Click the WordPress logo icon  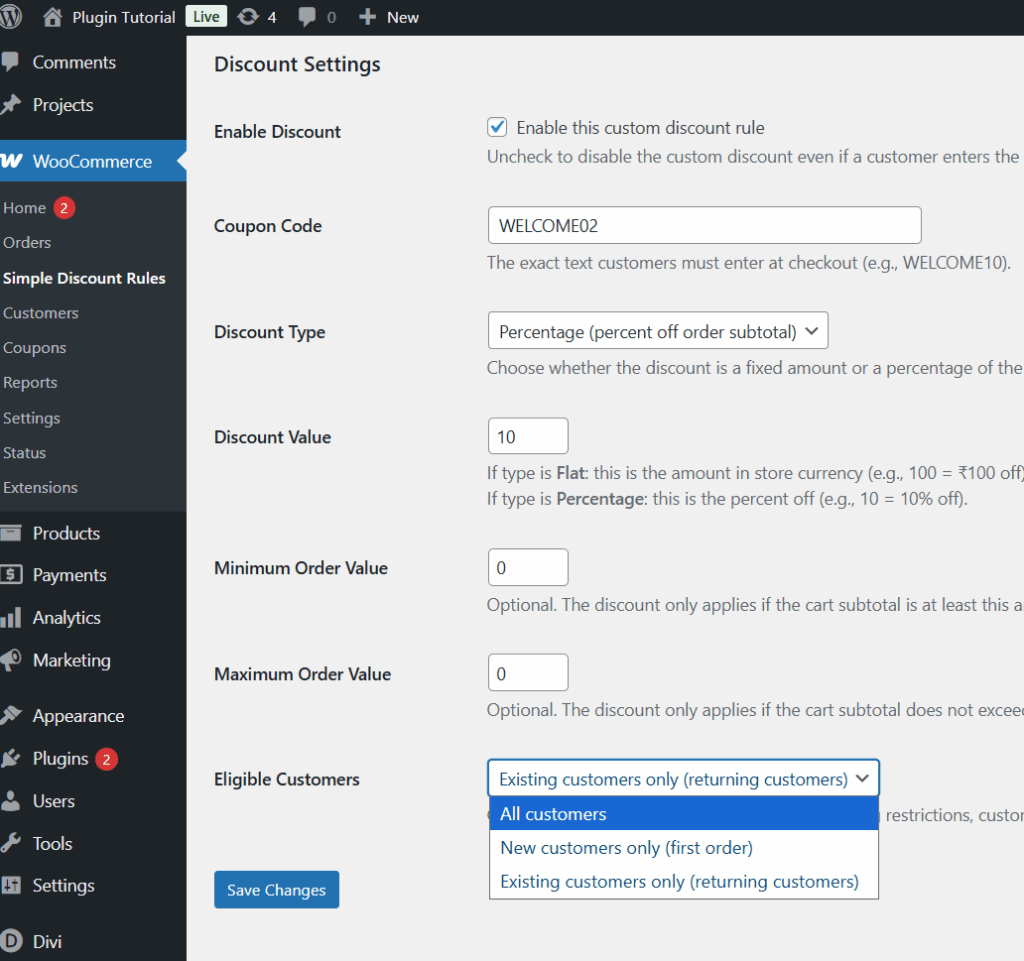pos(11,17)
